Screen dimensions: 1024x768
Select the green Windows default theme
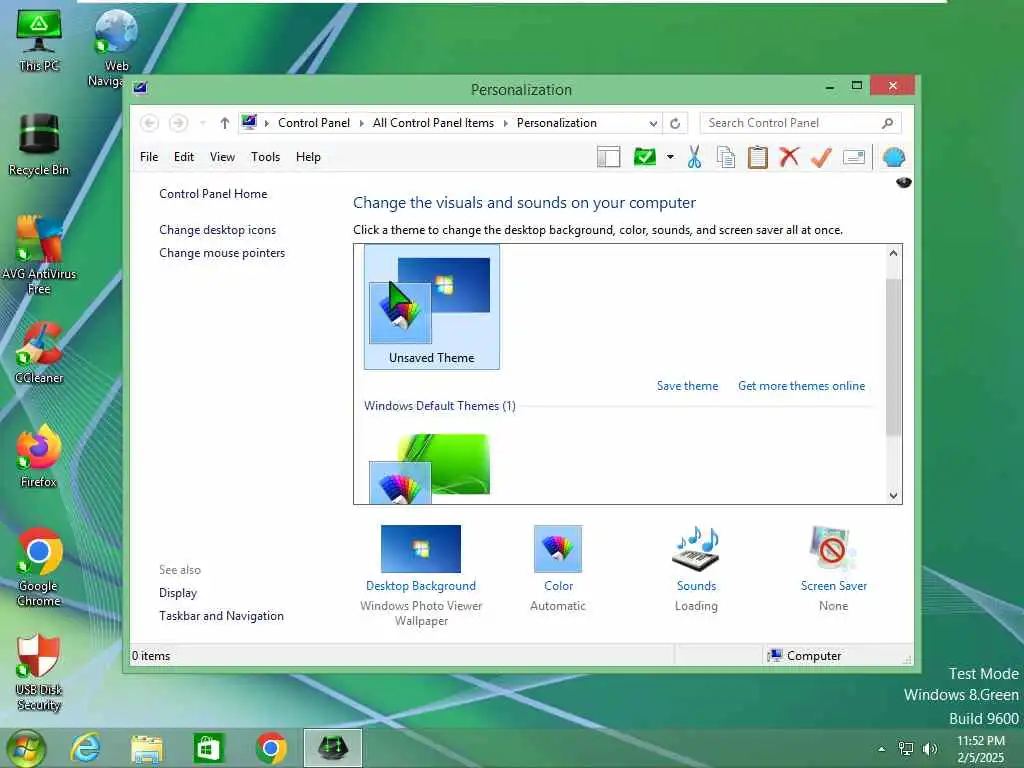pos(429,468)
